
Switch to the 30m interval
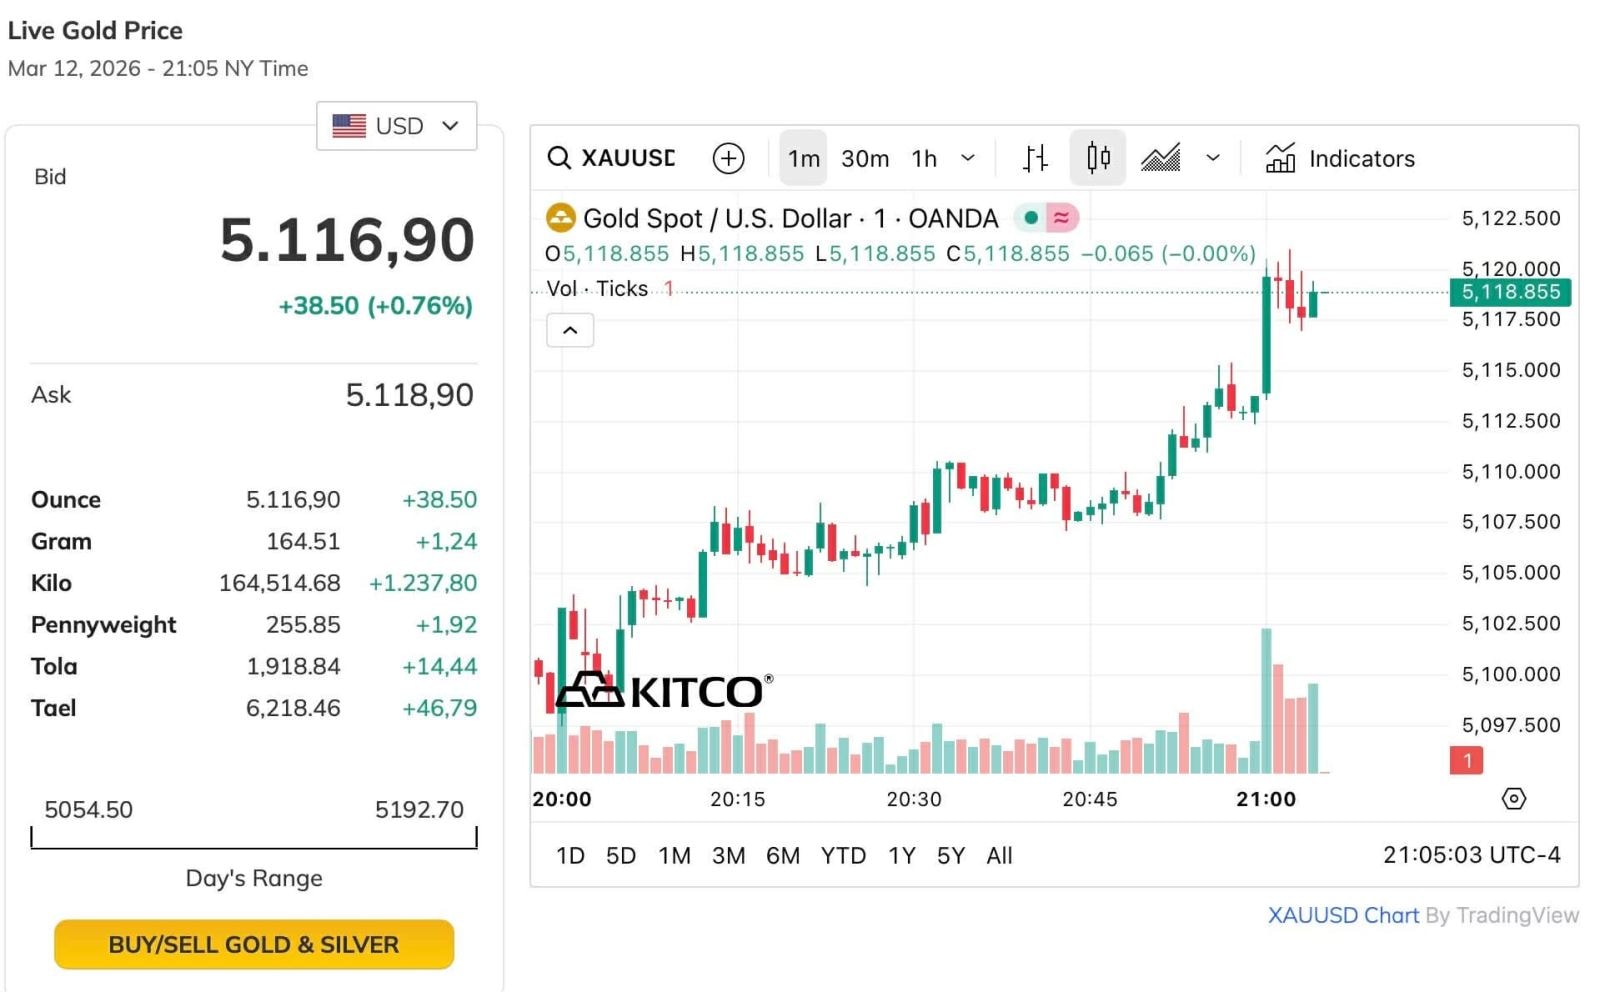point(865,158)
